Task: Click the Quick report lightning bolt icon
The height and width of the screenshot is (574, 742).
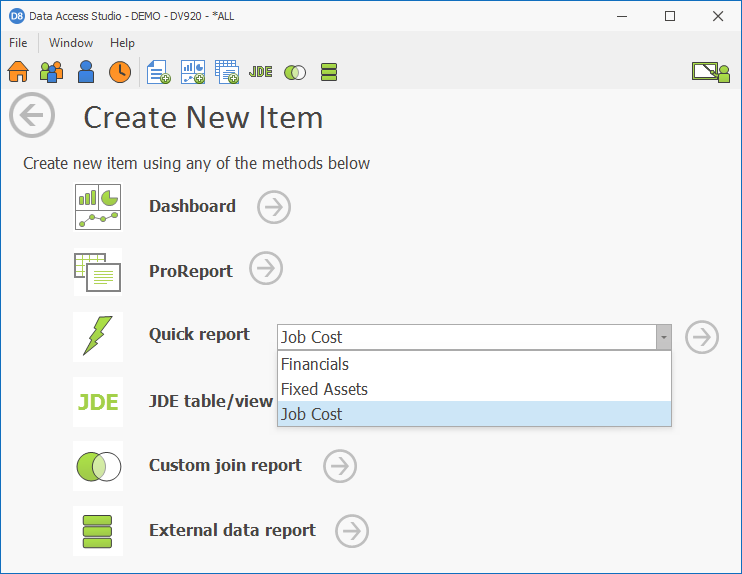Action: (98, 336)
